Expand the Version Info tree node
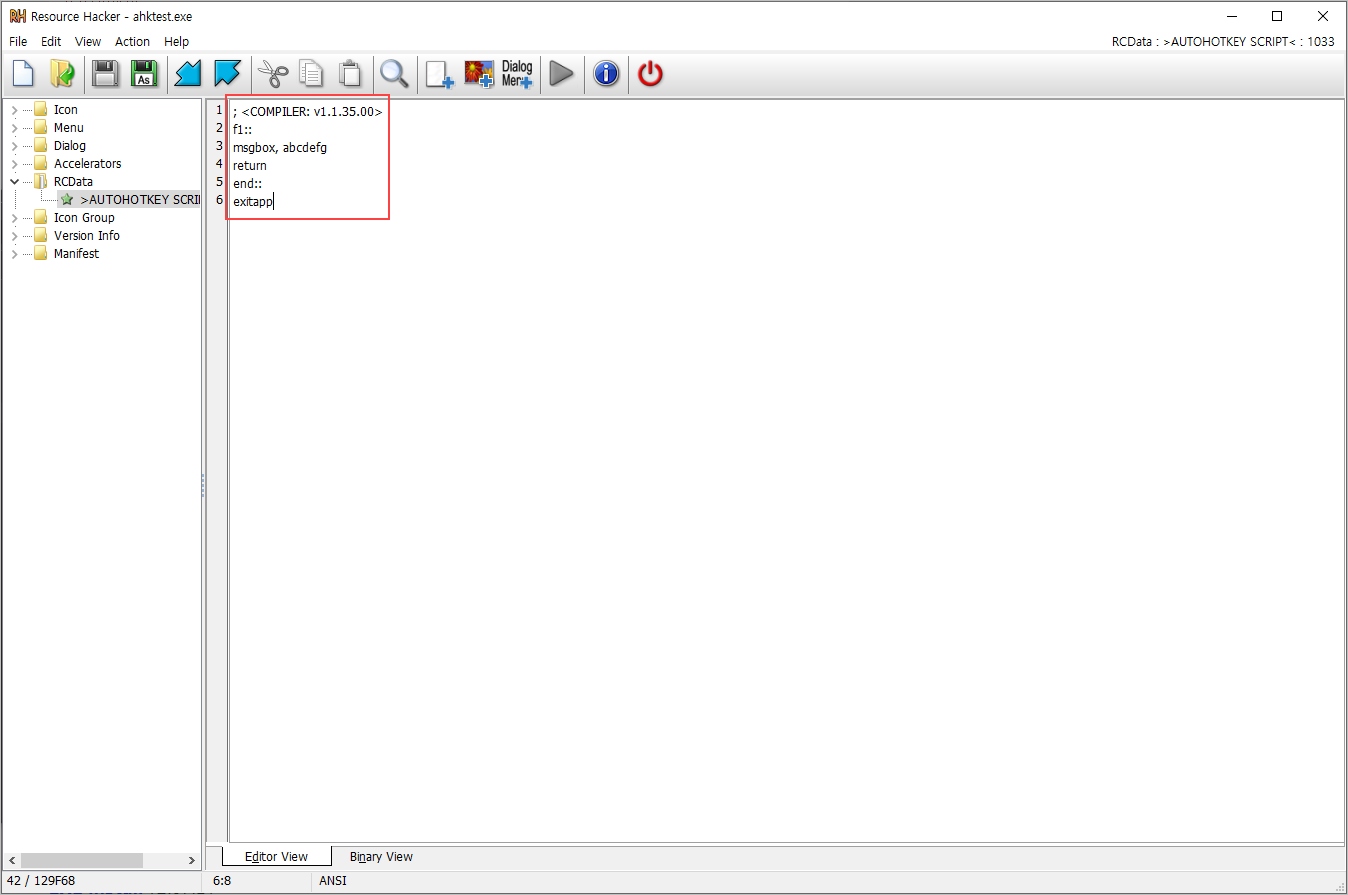The width and height of the screenshot is (1348, 895). 14,236
